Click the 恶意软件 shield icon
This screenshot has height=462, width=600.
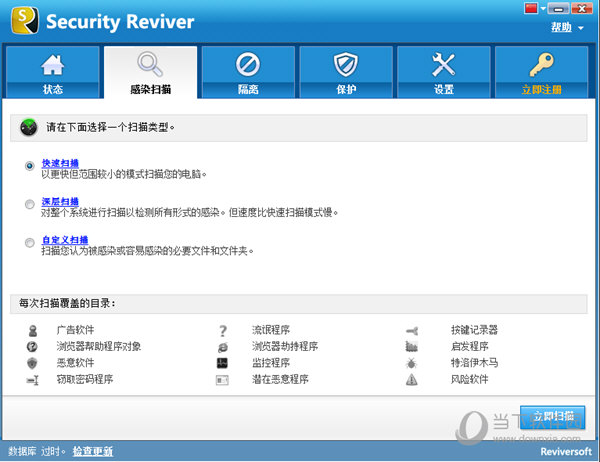33,363
